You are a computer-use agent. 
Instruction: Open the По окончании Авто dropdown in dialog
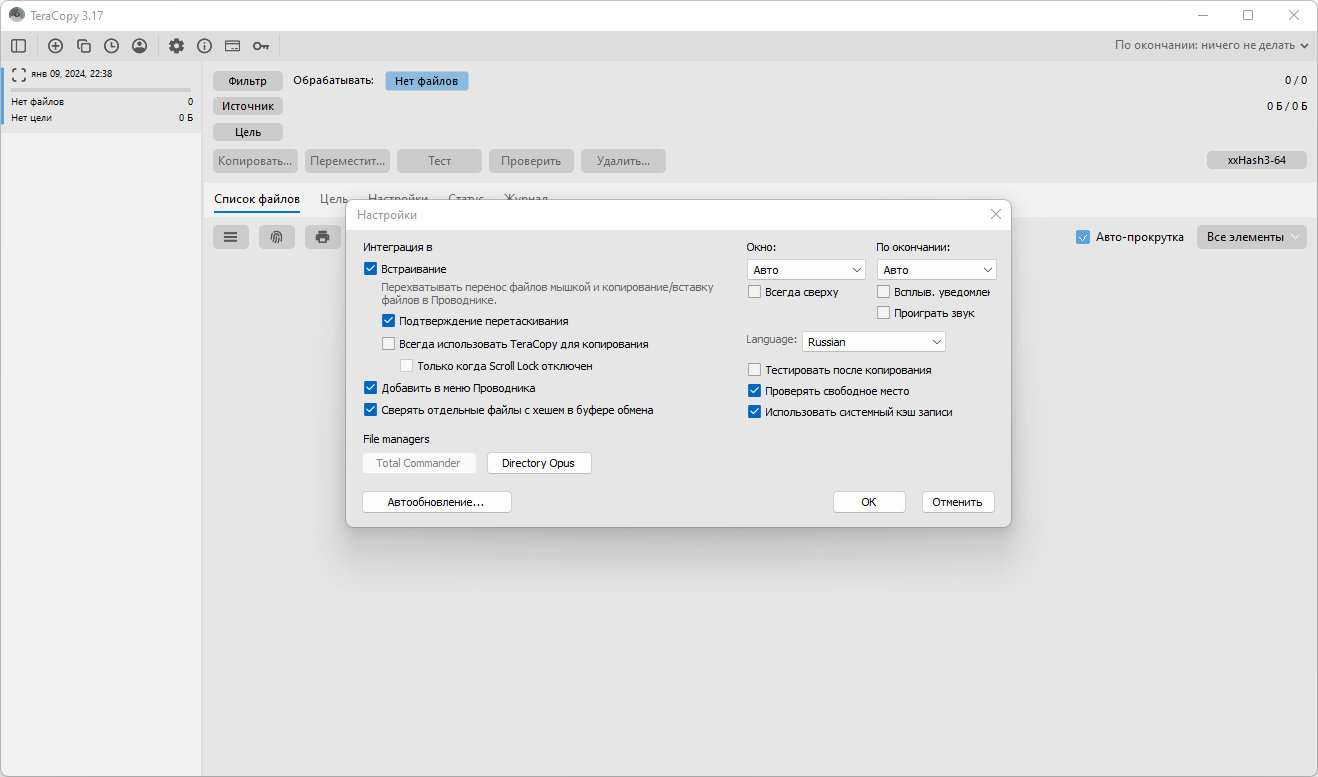click(x=937, y=270)
